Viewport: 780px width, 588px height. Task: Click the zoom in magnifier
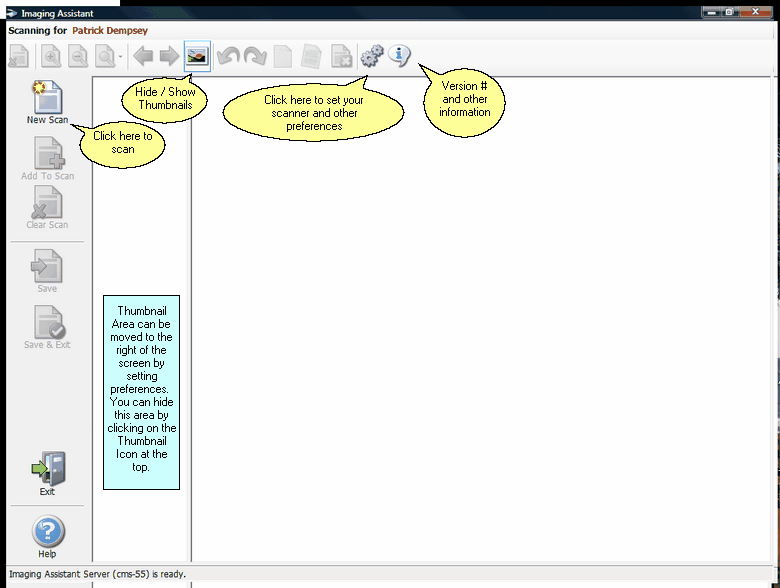point(52,57)
